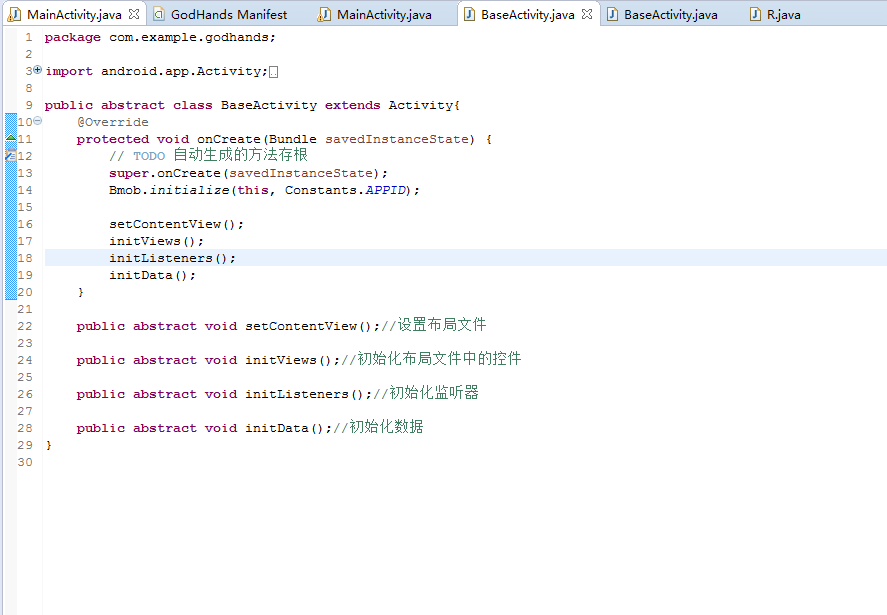Click file icon of second MainActivity.java tab
887x615 pixels.
tap(325, 15)
